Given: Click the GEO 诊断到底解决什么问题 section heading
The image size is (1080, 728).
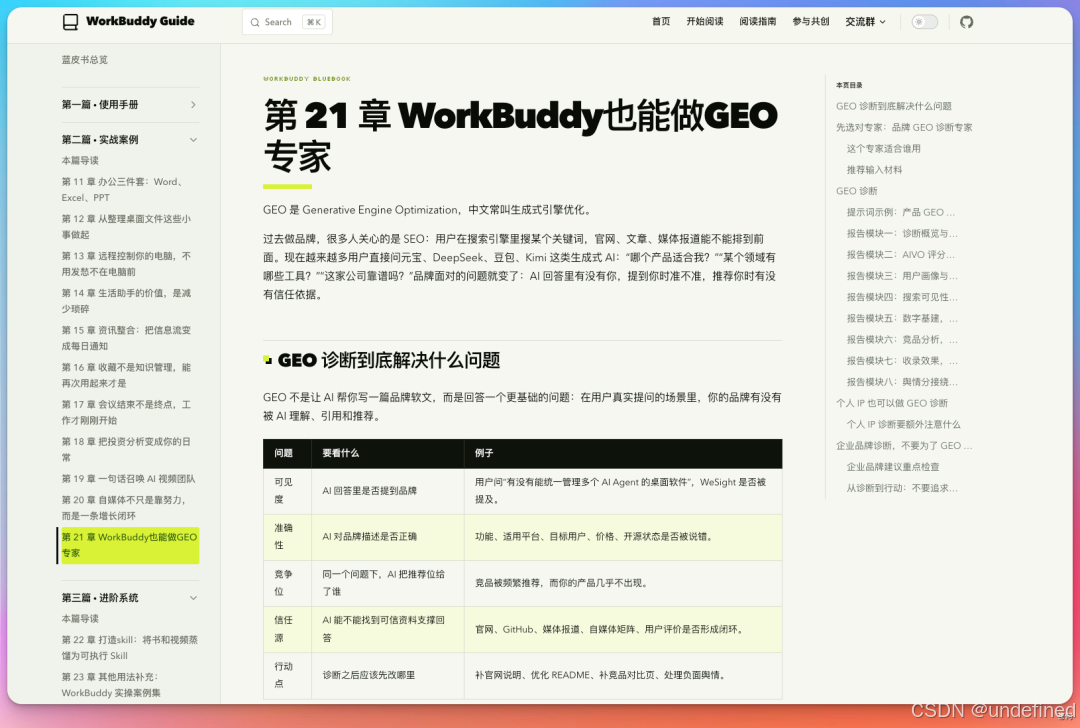Looking at the screenshot, I should coord(388,360).
